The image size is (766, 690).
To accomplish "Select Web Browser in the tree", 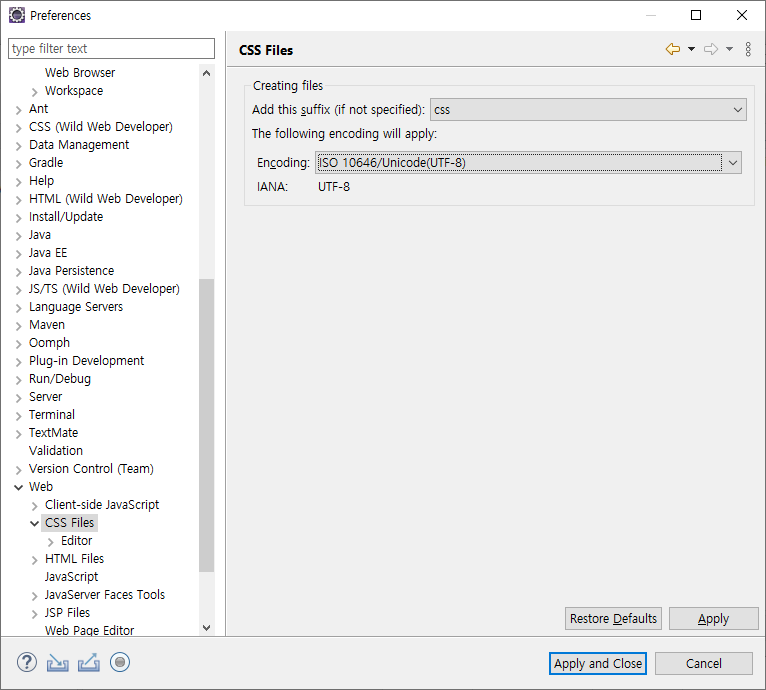I will coord(80,73).
